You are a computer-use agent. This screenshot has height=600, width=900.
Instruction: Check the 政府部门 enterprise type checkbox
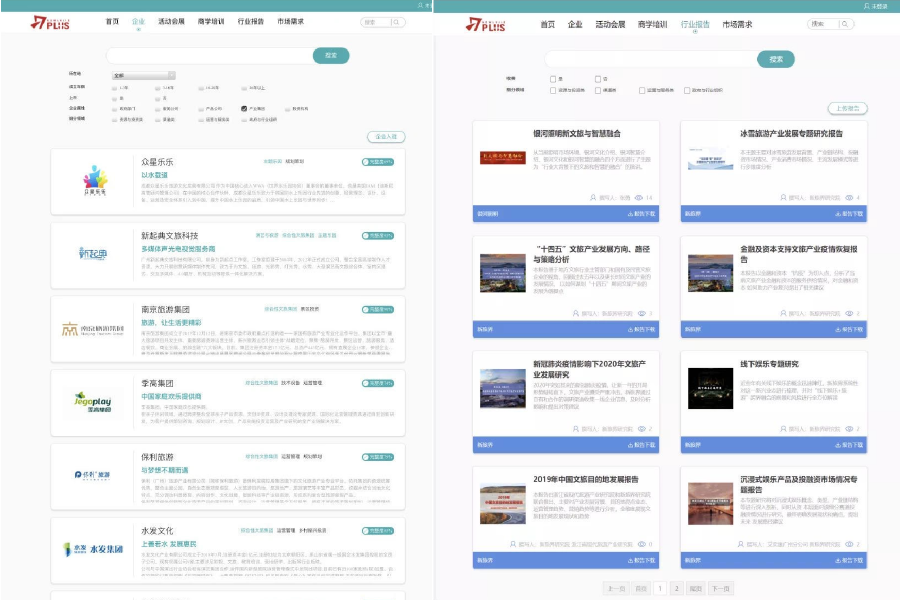(114, 109)
